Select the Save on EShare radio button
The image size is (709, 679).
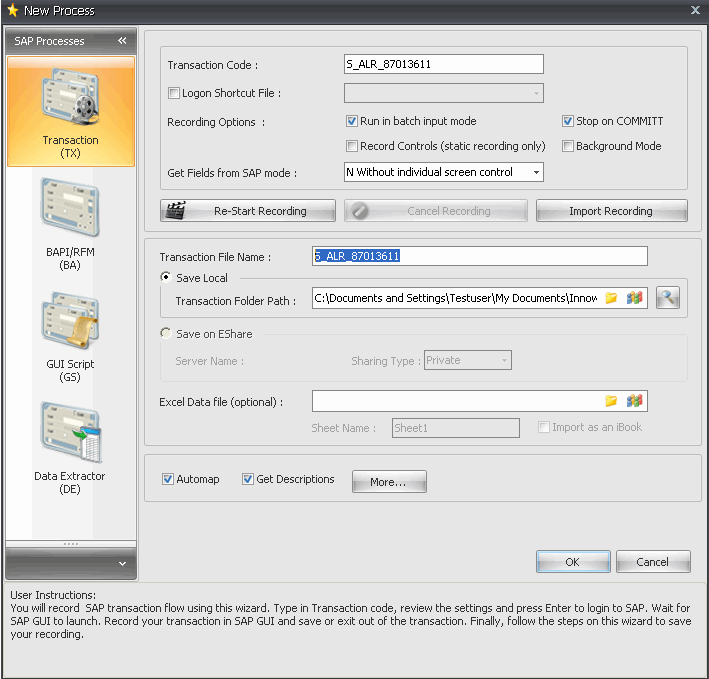pos(166,334)
